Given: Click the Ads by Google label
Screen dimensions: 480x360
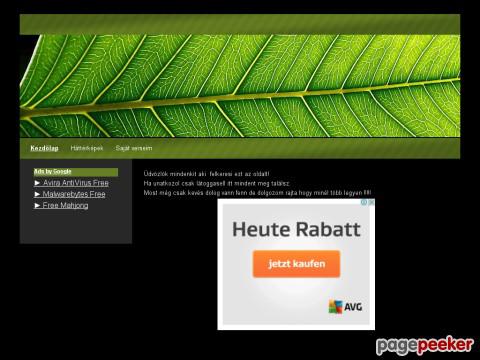Looking at the screenshot, I should (53, 171).
